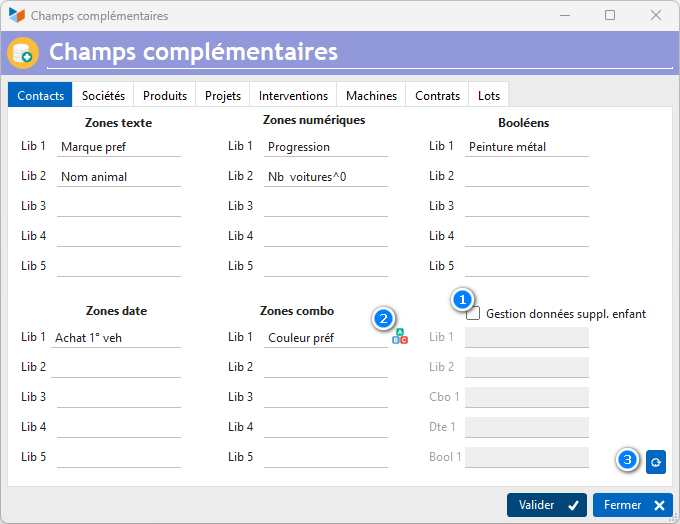Click the header database plus icon
The width and height of the screenshot is (680, 524).
[23, 53]
